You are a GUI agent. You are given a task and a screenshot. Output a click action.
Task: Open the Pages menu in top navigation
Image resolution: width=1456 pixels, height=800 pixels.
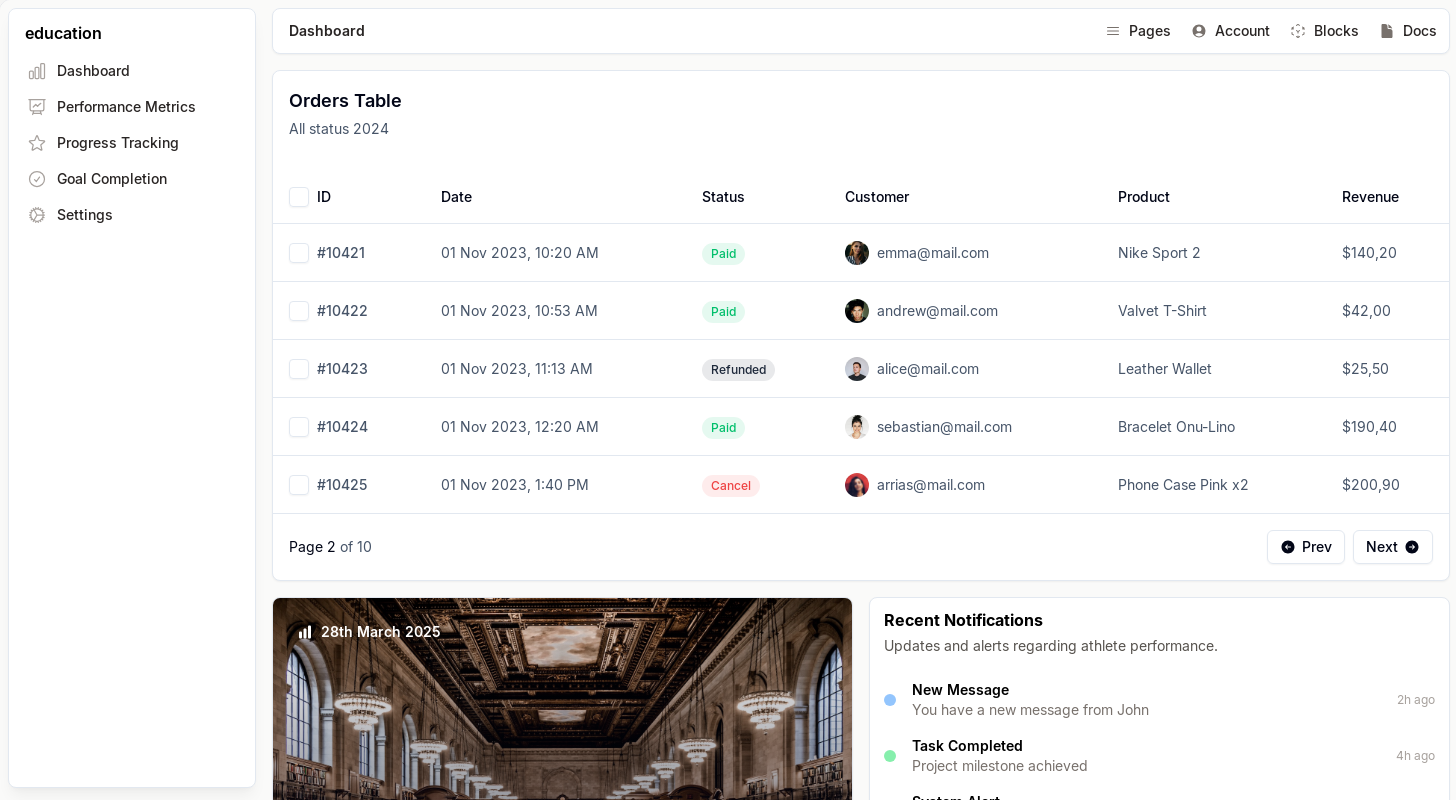[x=1138, y=31]
